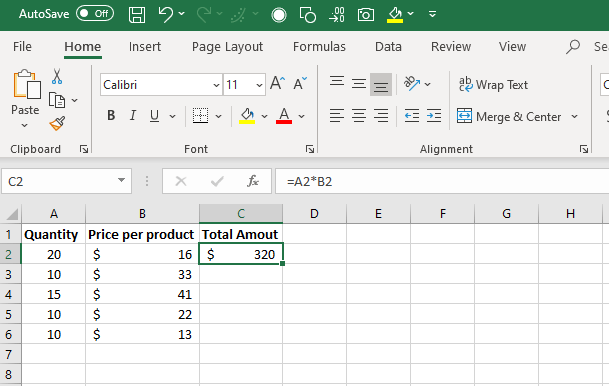Align text left
This screenshot has width=609, height=386.
337,116
